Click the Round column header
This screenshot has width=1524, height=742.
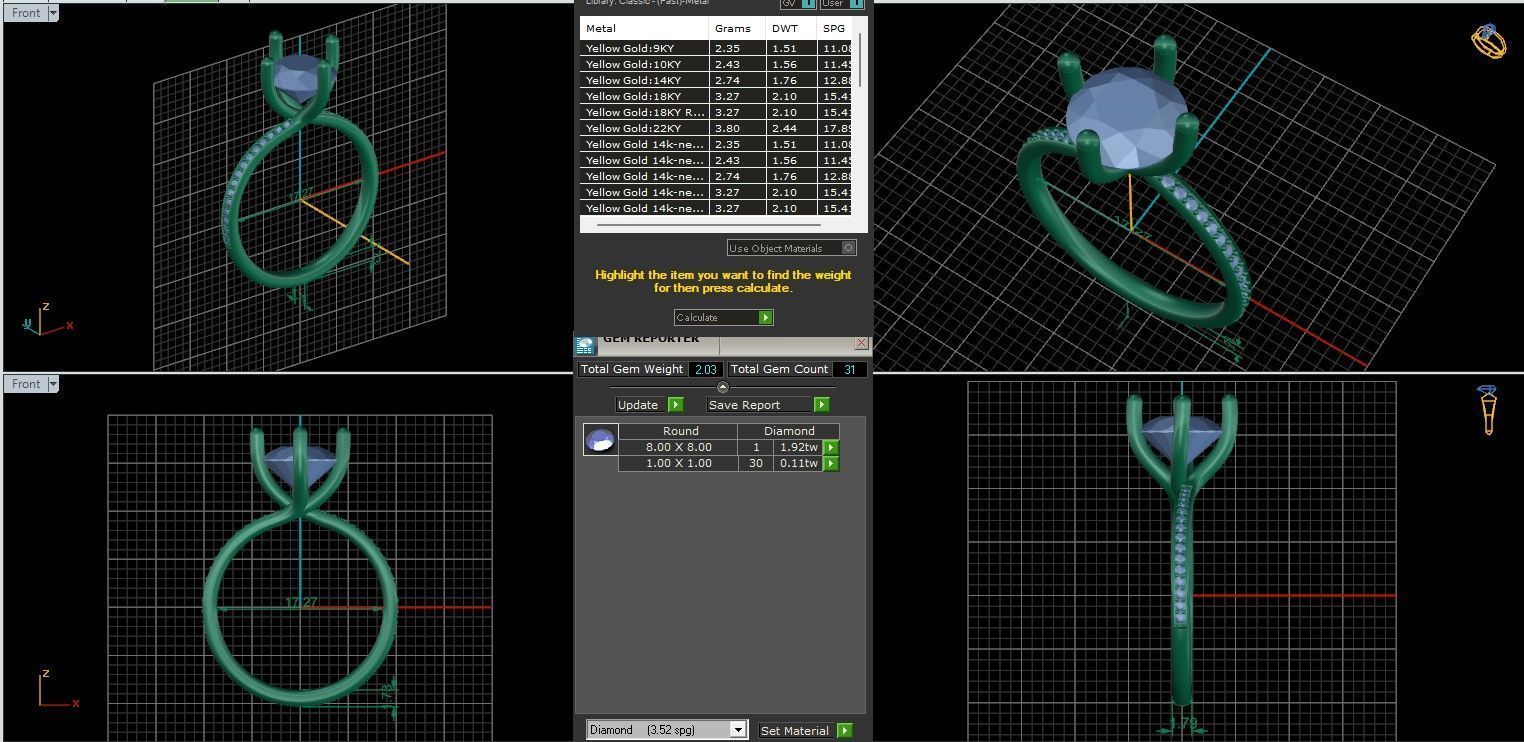[680, 431]
